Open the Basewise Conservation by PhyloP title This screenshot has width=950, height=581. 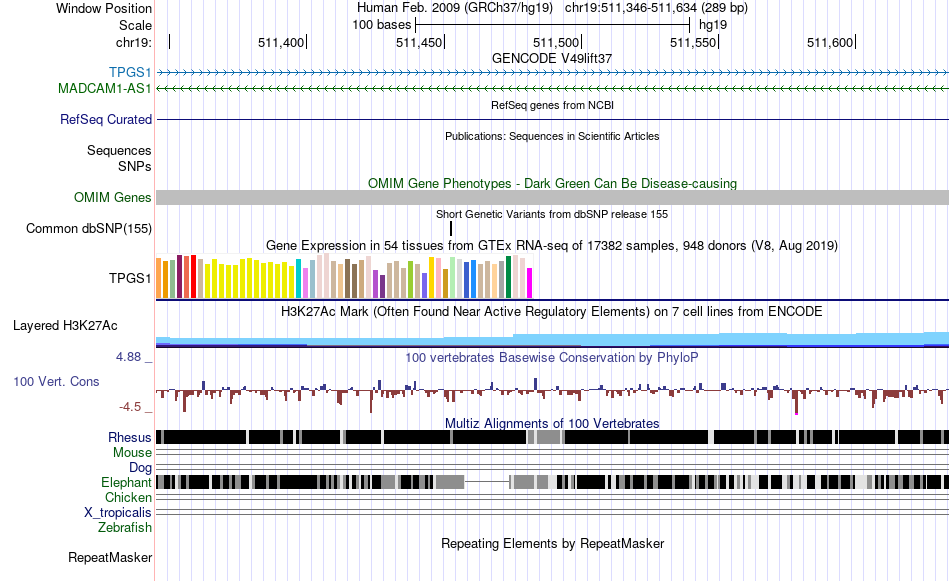coord(552,357)
